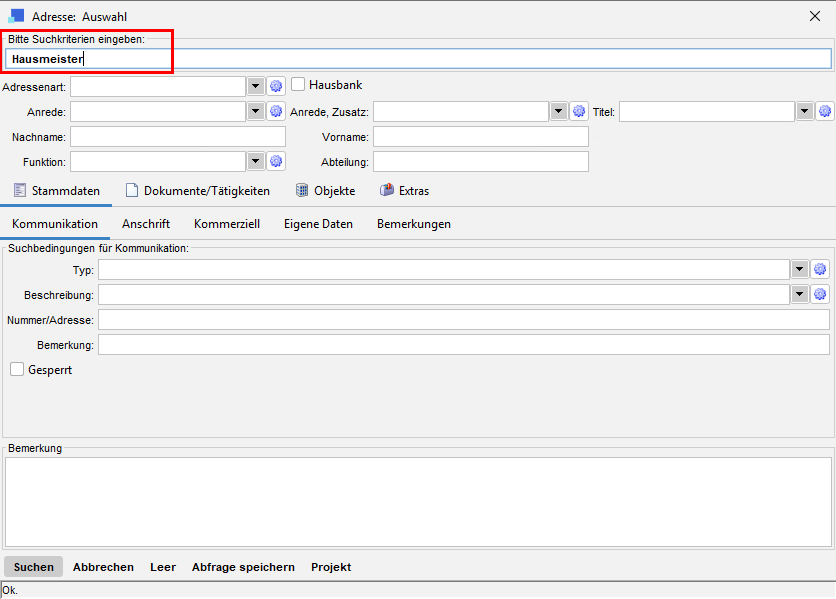Expand the Adressenart dropdown
The width and height of the screenshot is (836, 599).
pyautogui.click(x=255, y=87)
